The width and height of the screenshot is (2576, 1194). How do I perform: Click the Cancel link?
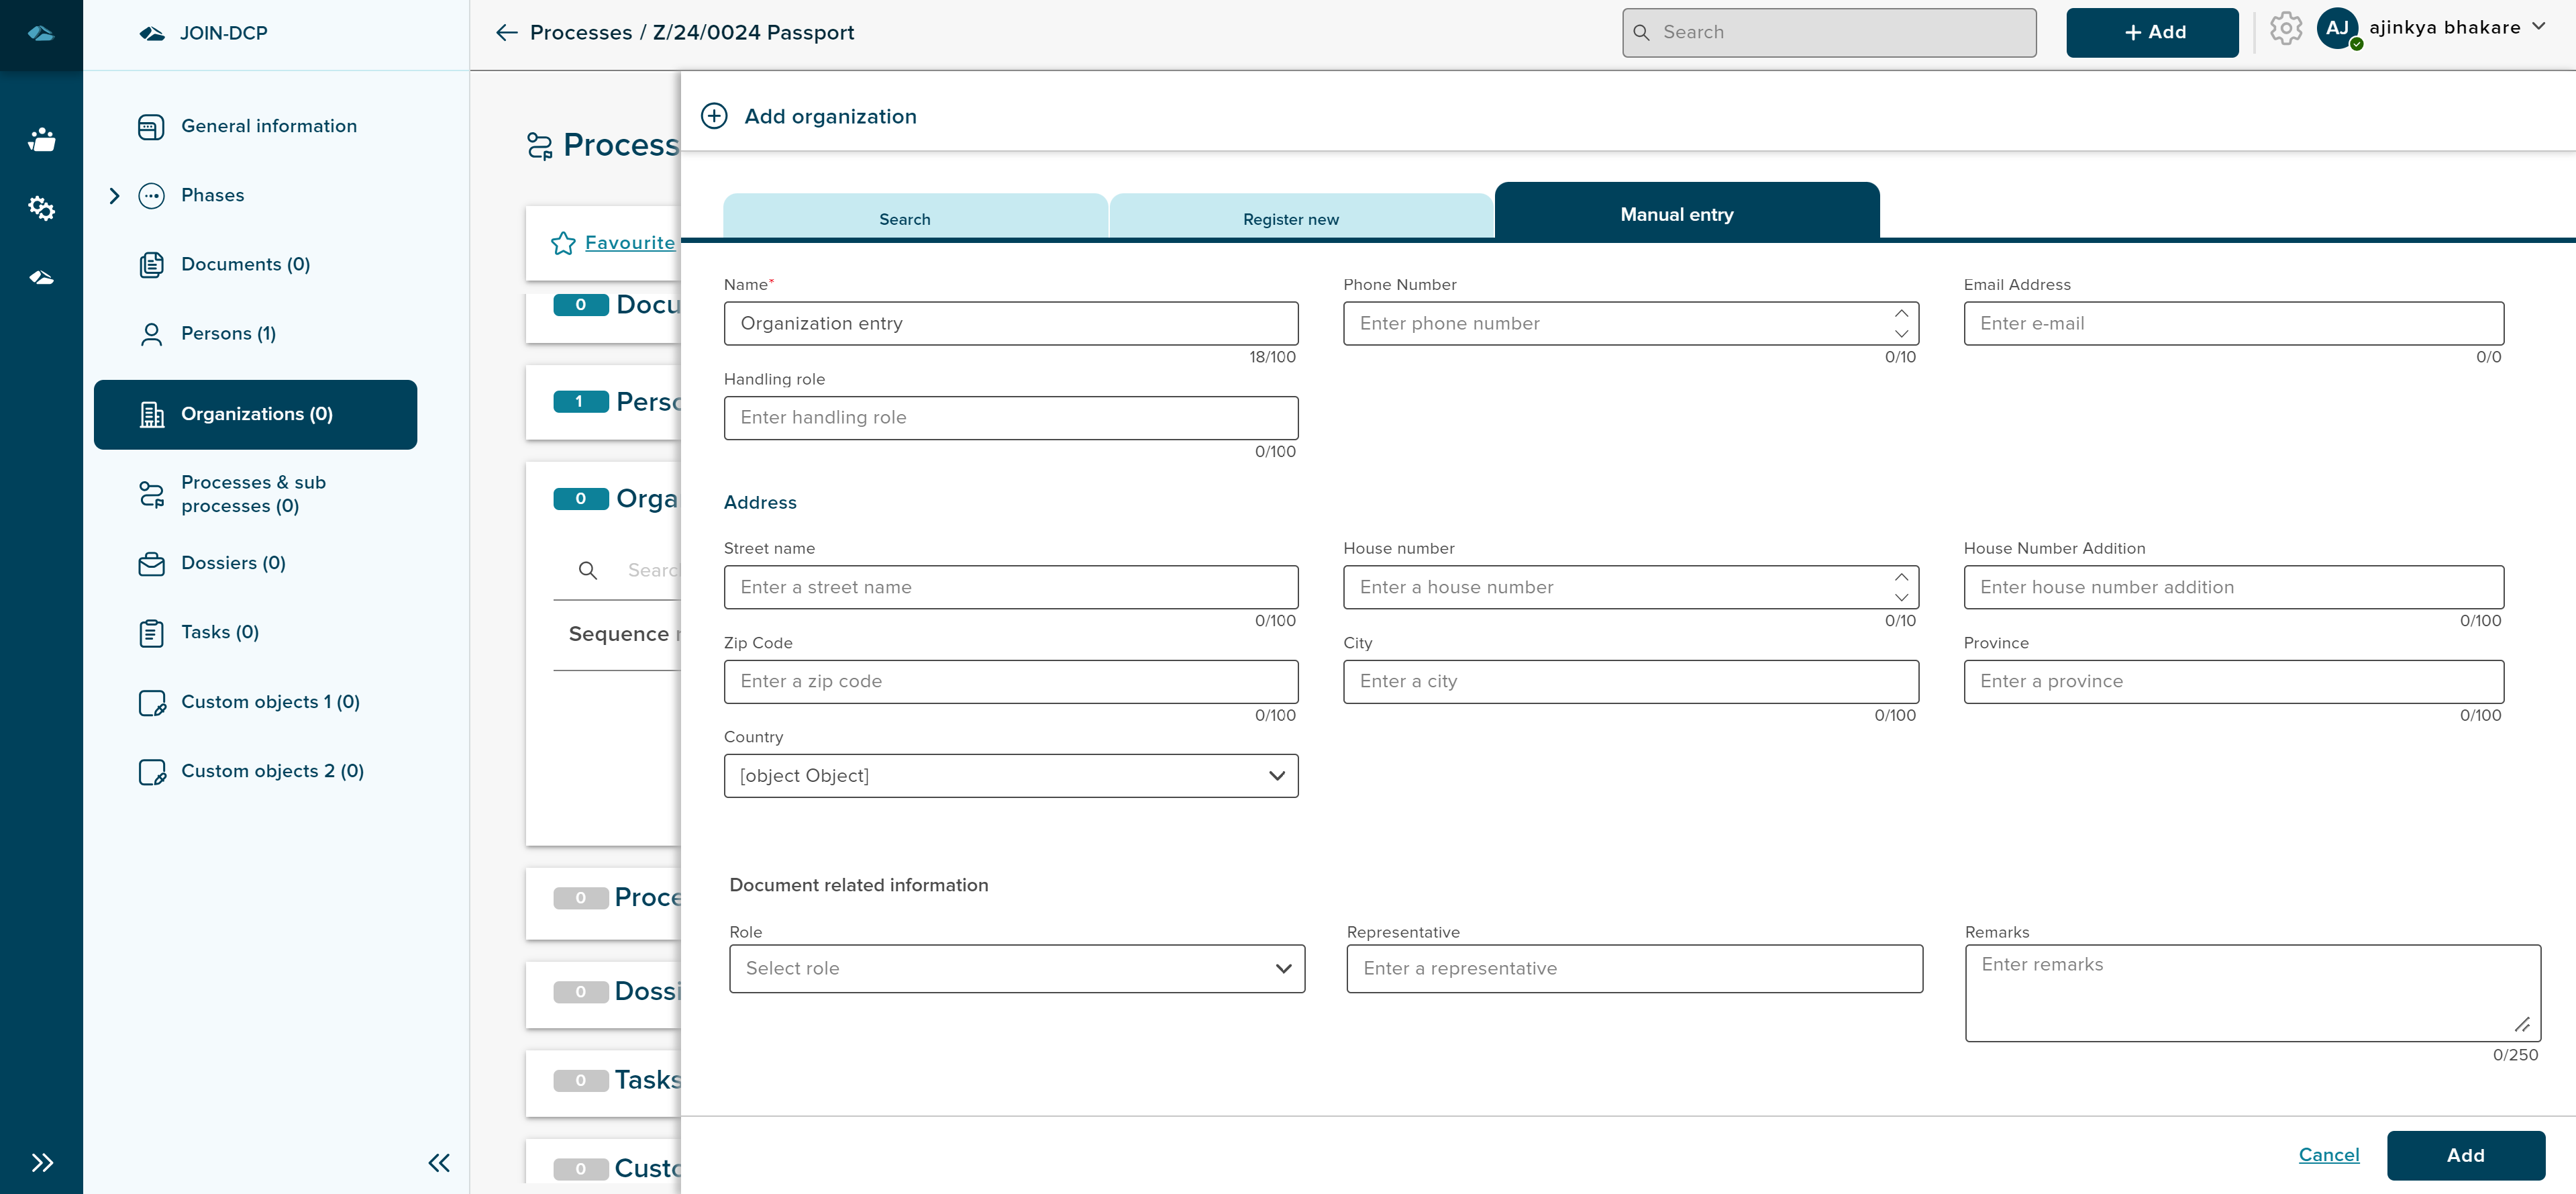tap(2328, 1155)
